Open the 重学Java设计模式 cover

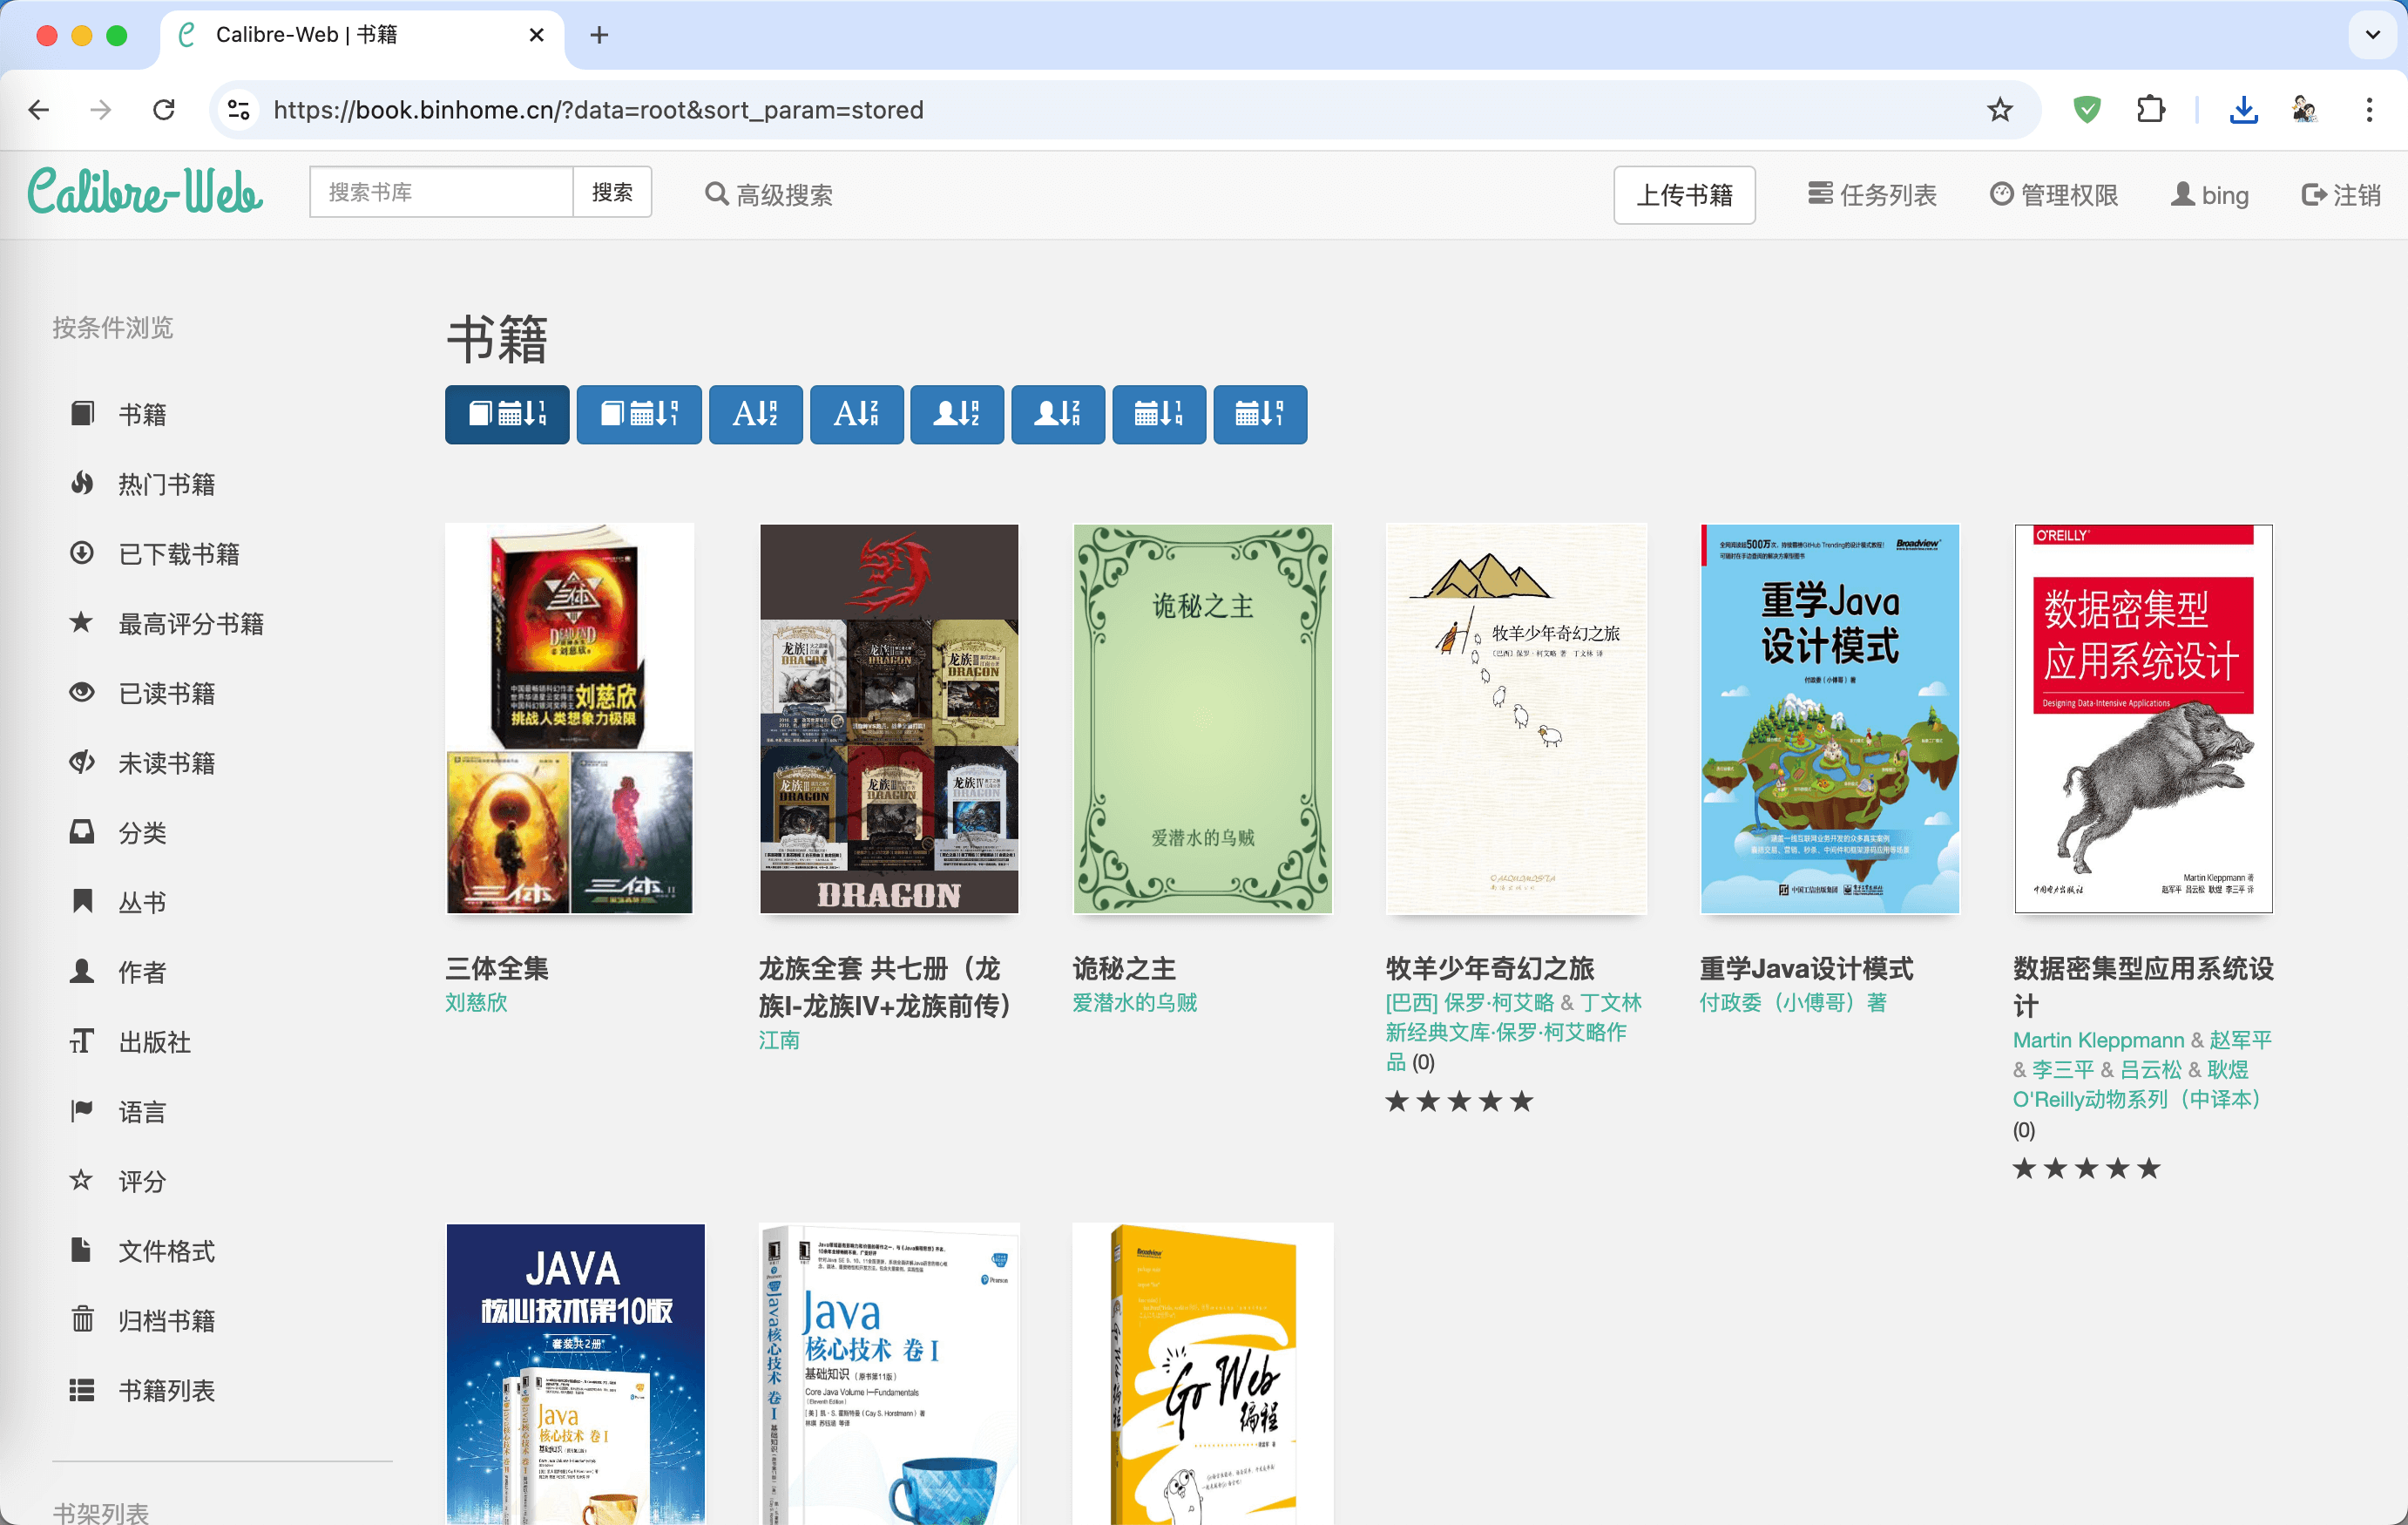point(1830,718)
